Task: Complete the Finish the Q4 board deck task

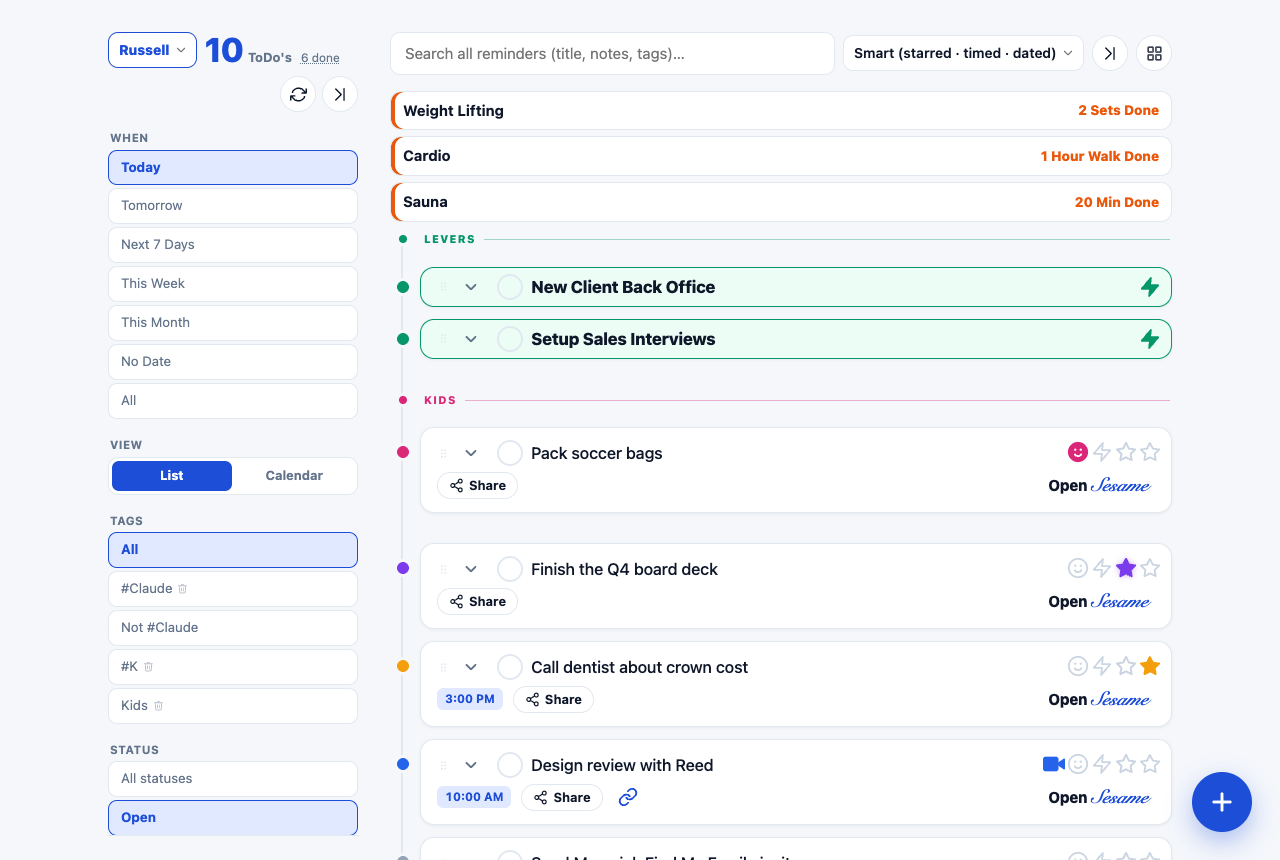Action: (x=510, y=569)
